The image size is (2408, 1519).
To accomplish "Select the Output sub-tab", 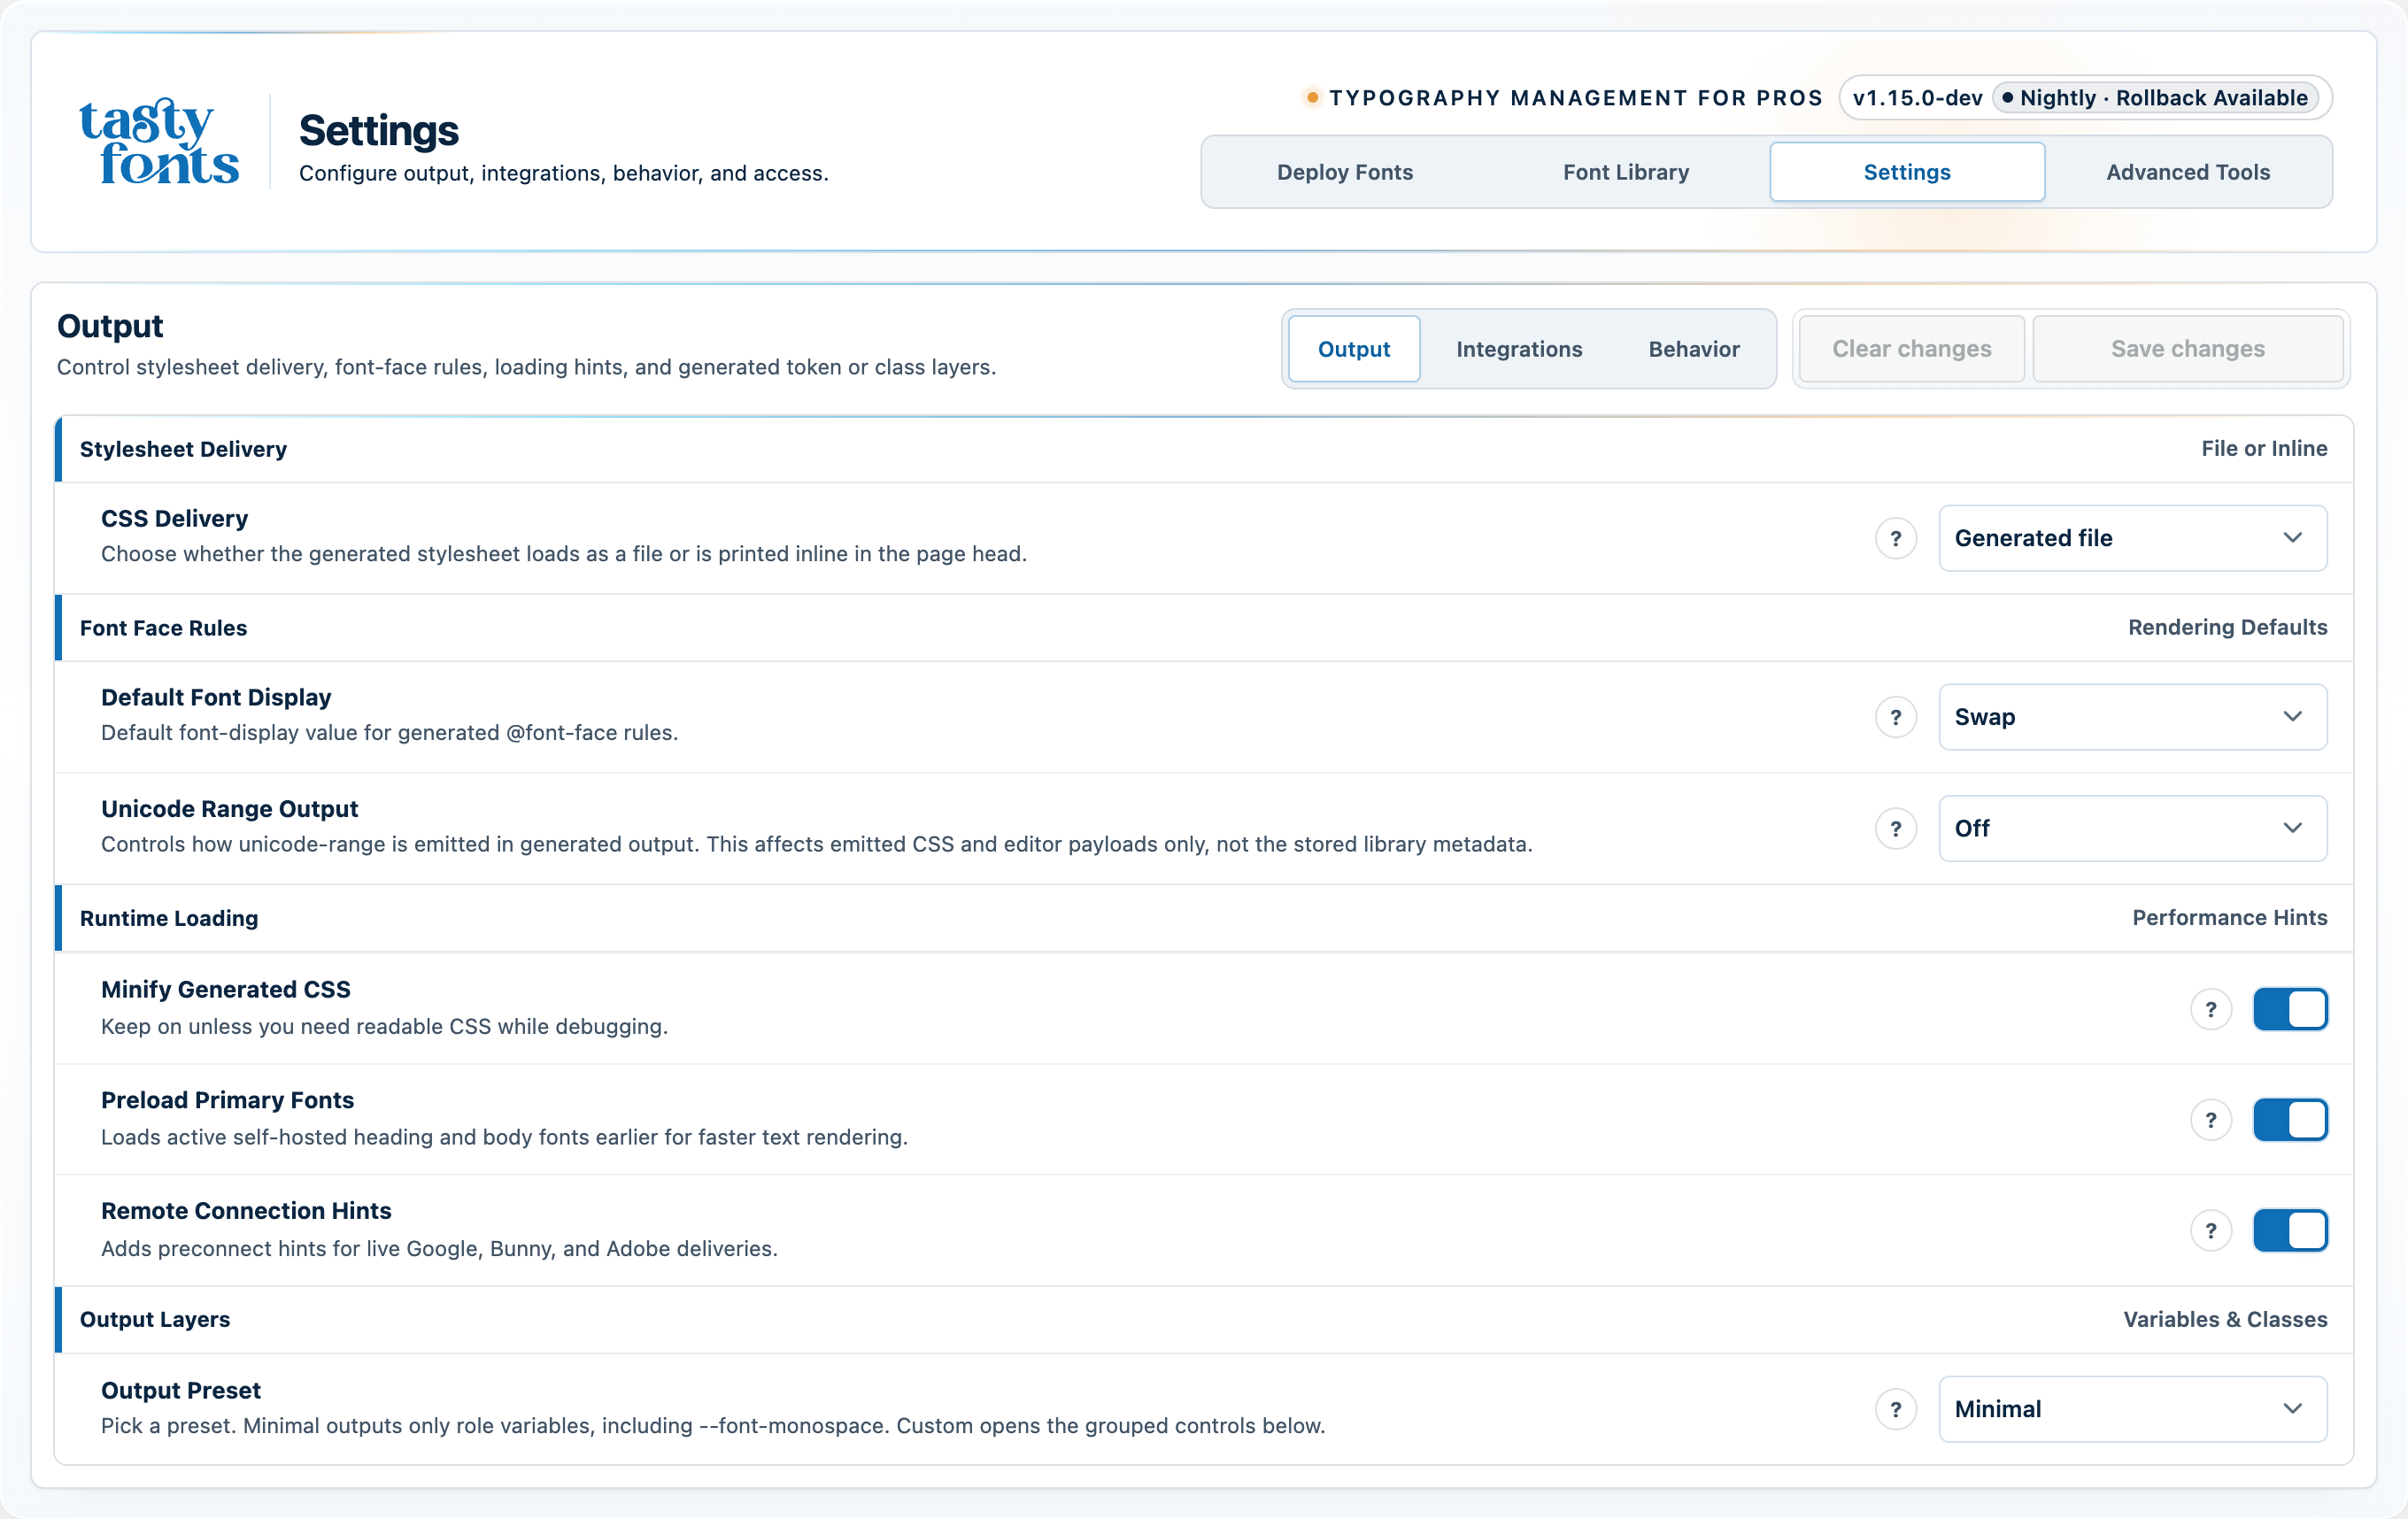I will tap(1354, 349).
